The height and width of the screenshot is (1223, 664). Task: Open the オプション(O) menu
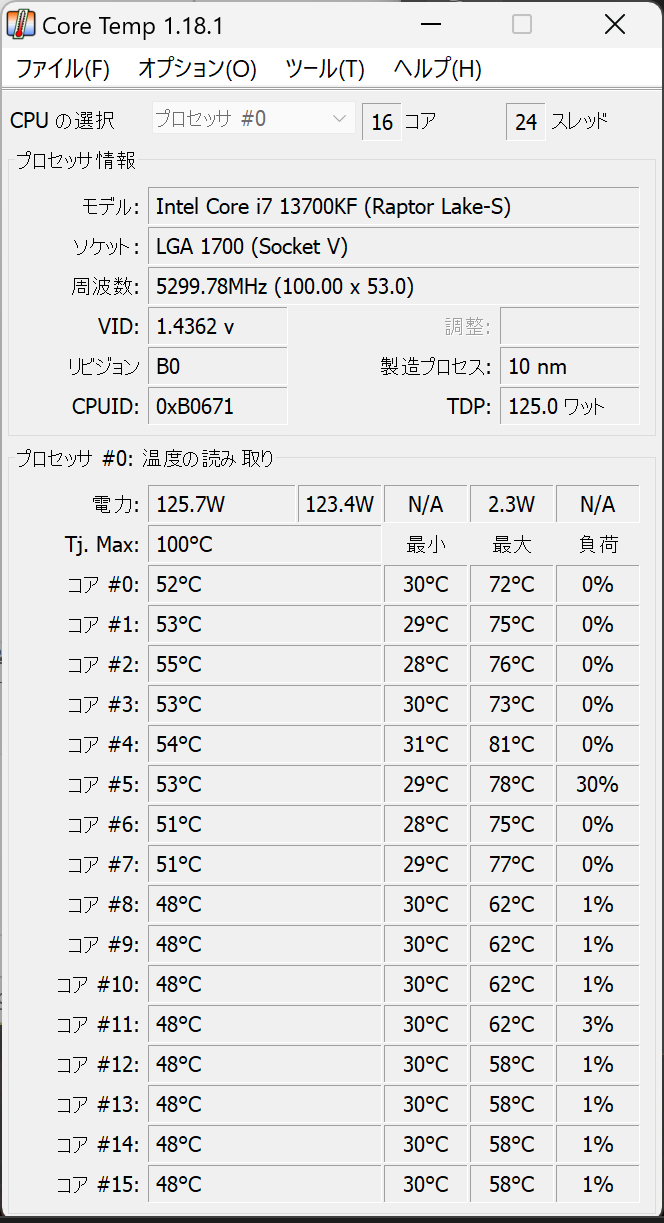(197, 69)
